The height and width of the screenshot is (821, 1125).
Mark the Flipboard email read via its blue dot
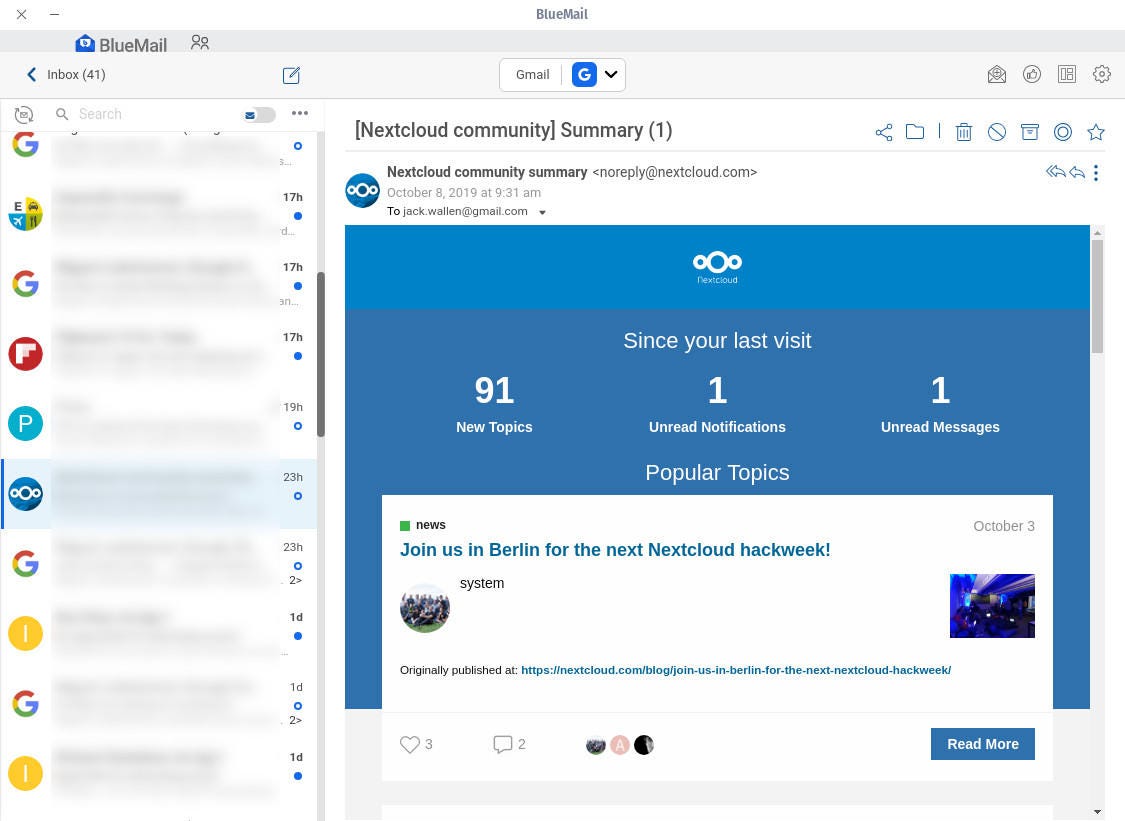click(298, 356)
